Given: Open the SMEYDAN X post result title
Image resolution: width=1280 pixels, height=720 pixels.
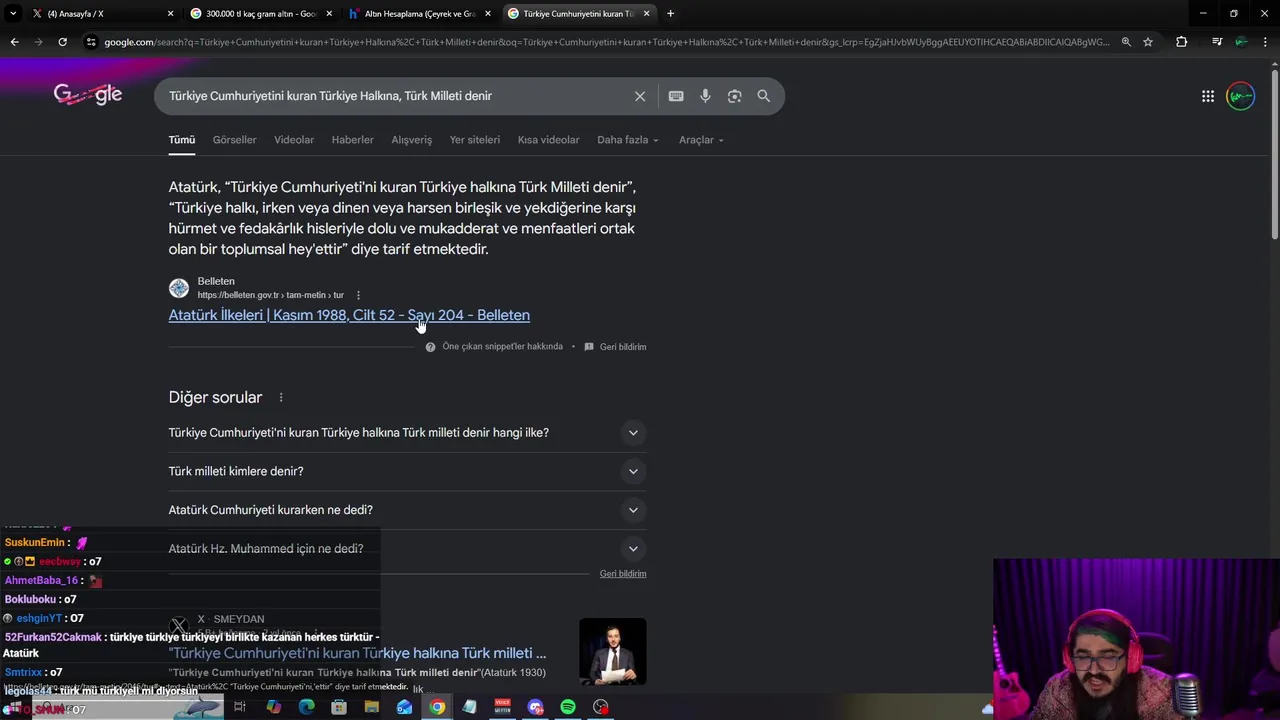Looking at the screenshot, I should click(x=357, y=653).
